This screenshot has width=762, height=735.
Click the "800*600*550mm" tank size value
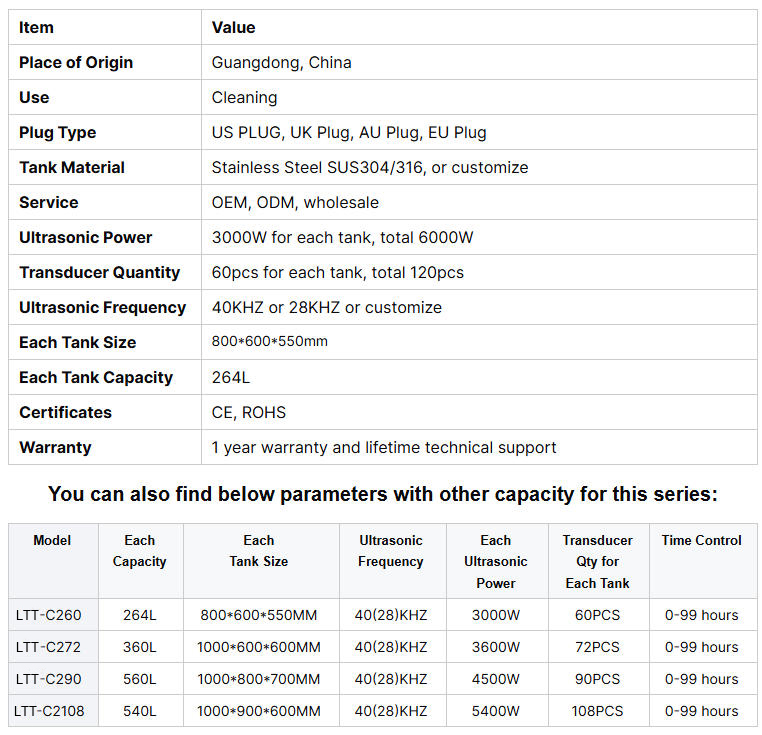tap(270, 342)
